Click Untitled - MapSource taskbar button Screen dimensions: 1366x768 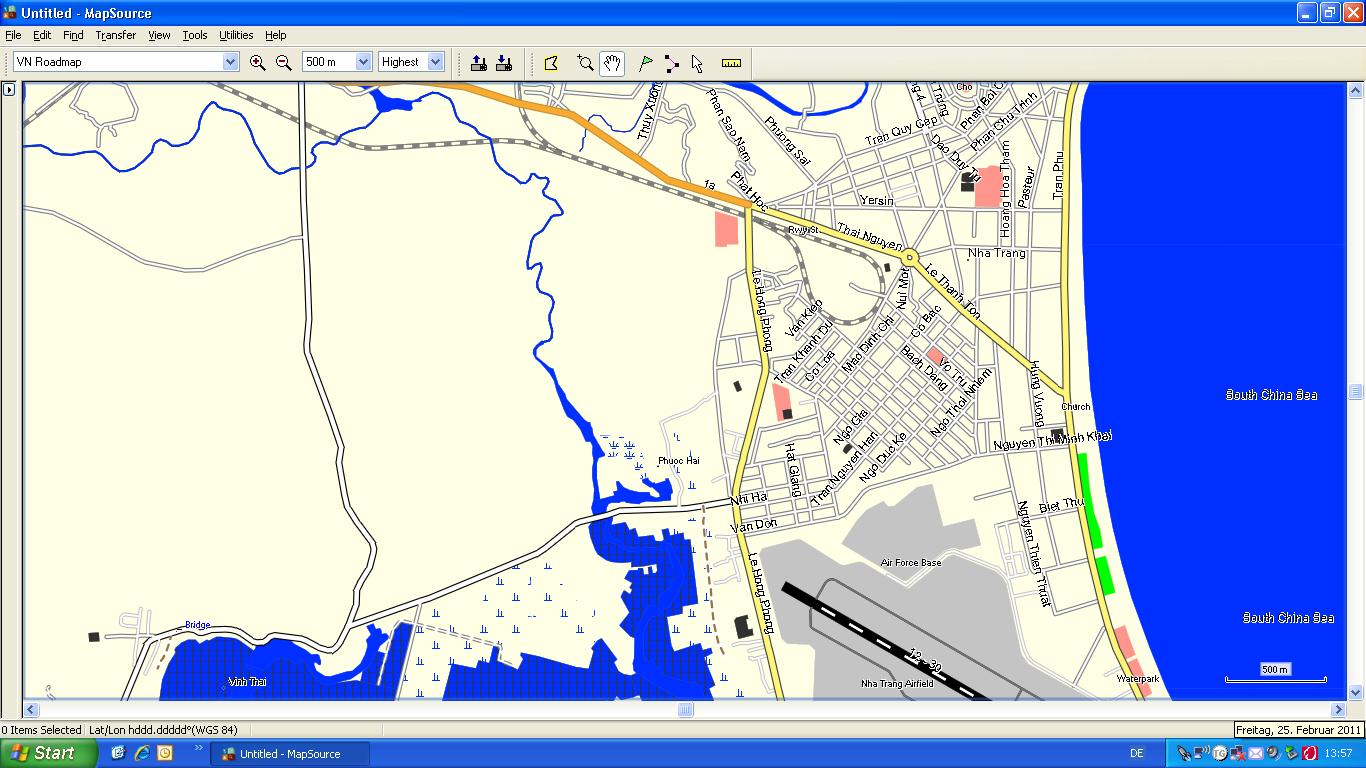(290, 754)
